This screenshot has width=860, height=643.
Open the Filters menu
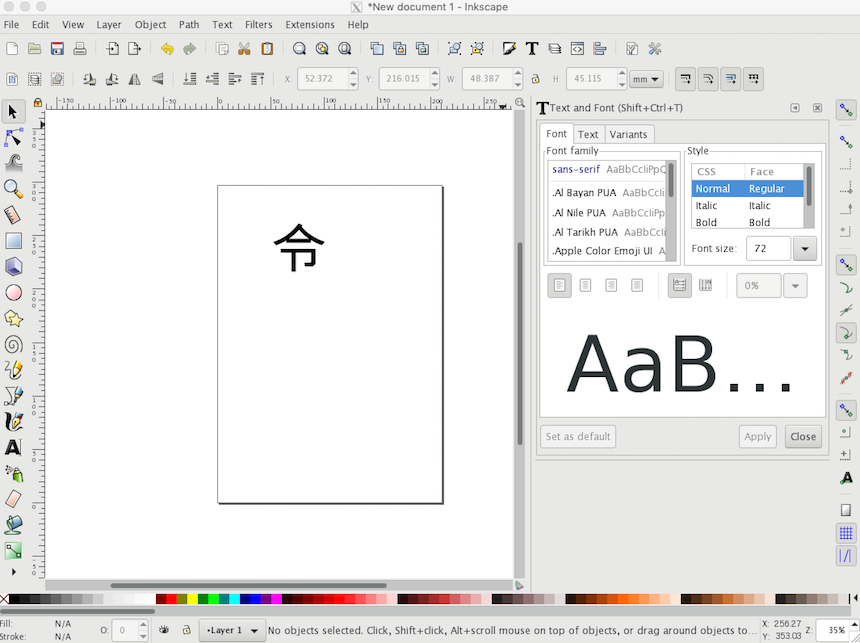[x=258, y=25]
